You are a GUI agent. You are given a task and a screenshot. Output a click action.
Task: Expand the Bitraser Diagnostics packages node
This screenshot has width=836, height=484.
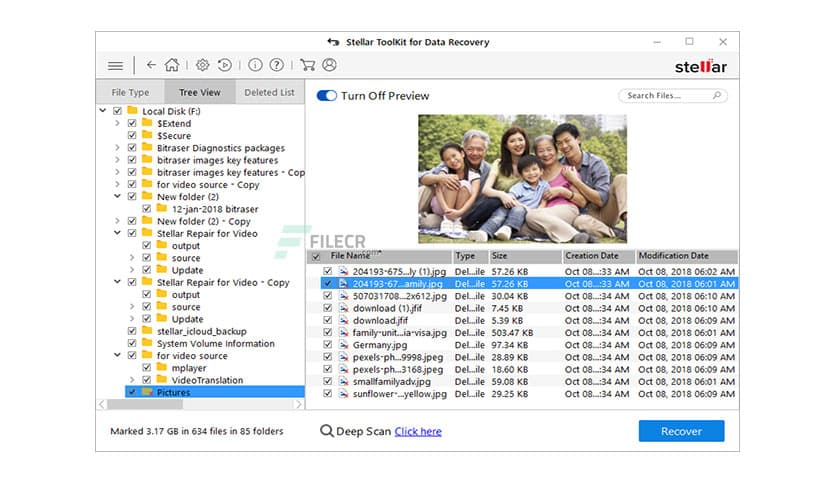coord(117,148)
